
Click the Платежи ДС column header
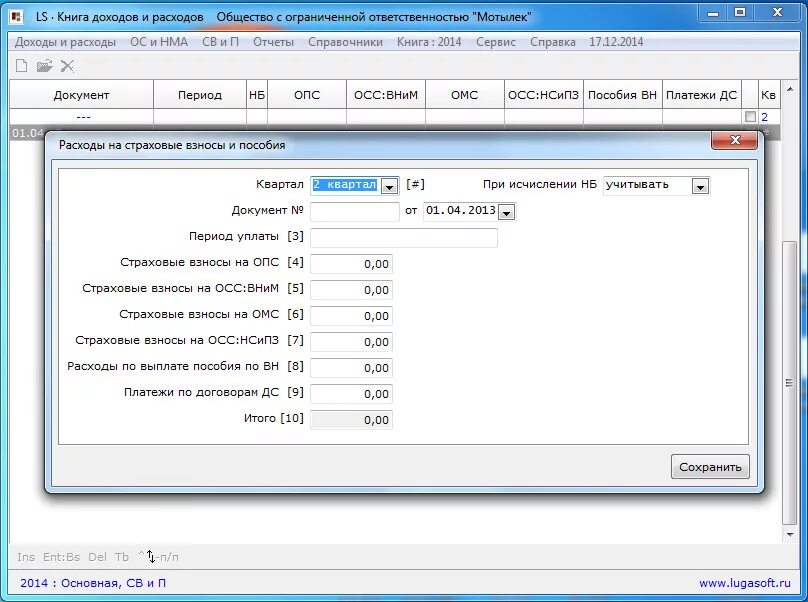point(701,95)
